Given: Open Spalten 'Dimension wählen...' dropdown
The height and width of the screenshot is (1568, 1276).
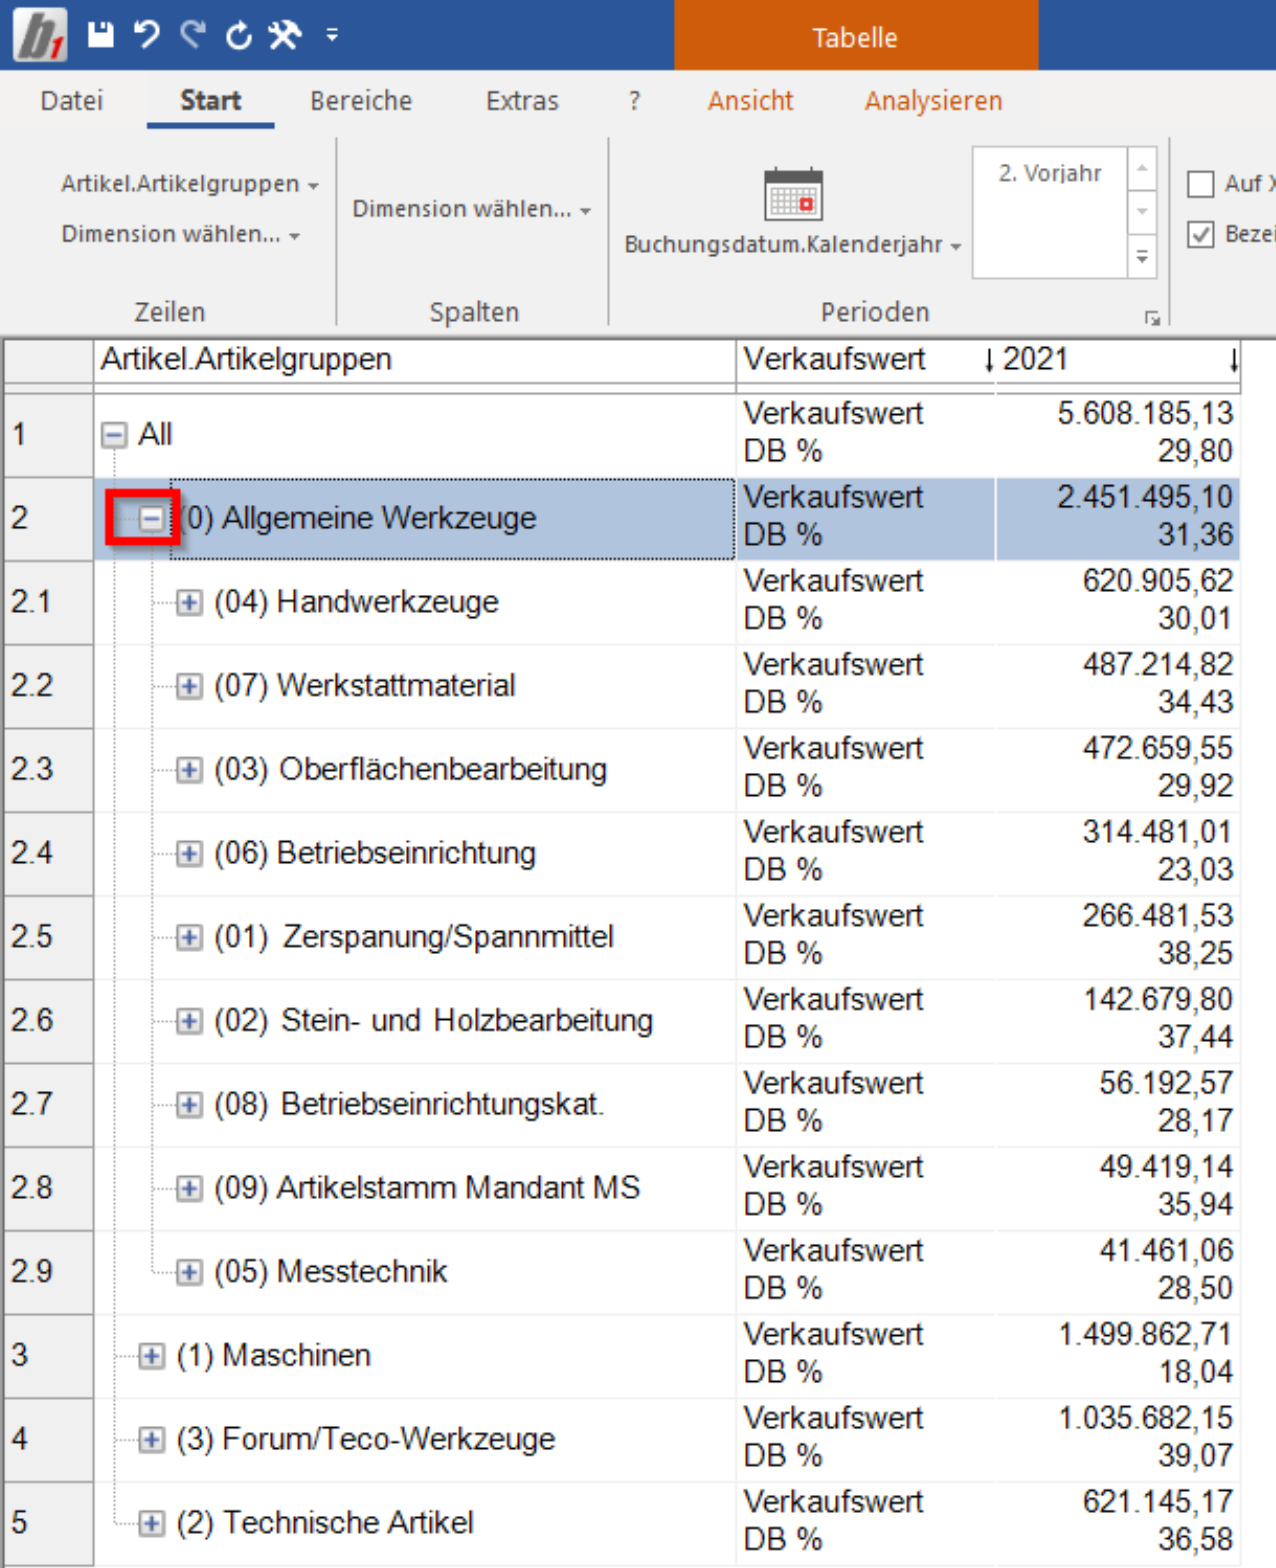Looking at the screenshot, I should [472, 209].
